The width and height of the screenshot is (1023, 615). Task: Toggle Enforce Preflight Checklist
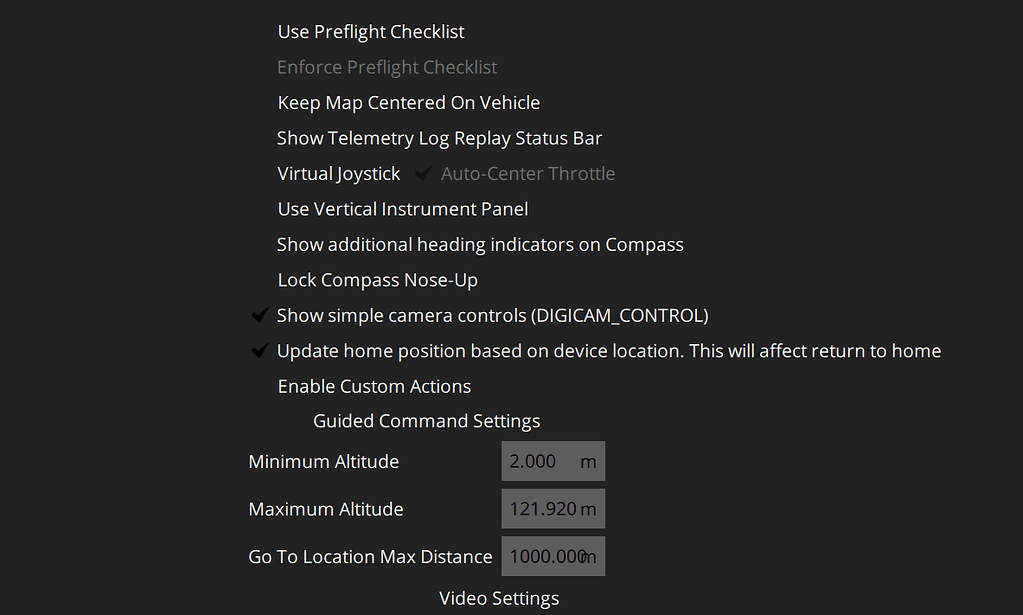pyautogui.click(x=387, y=66)
